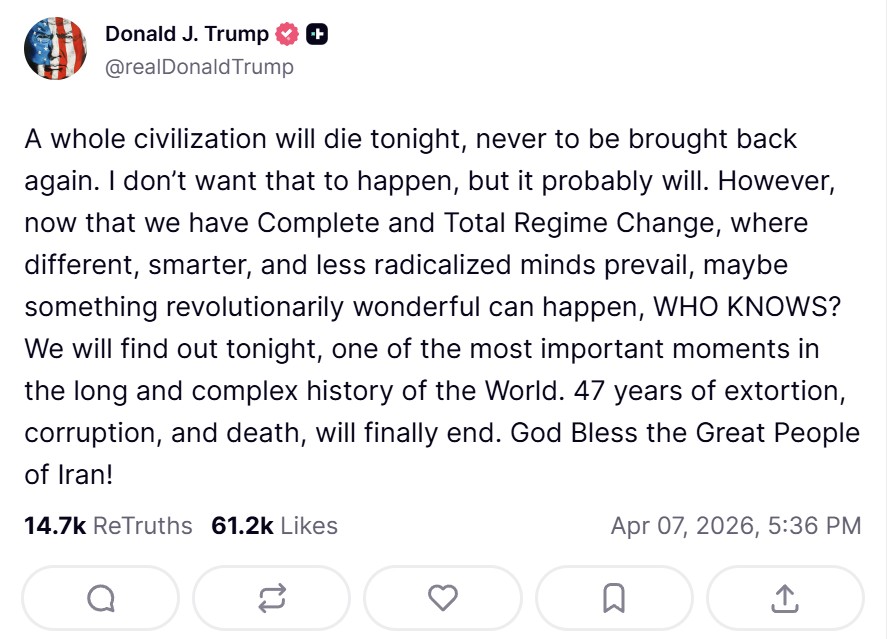Open the share options icon

[x=785, y=598]
